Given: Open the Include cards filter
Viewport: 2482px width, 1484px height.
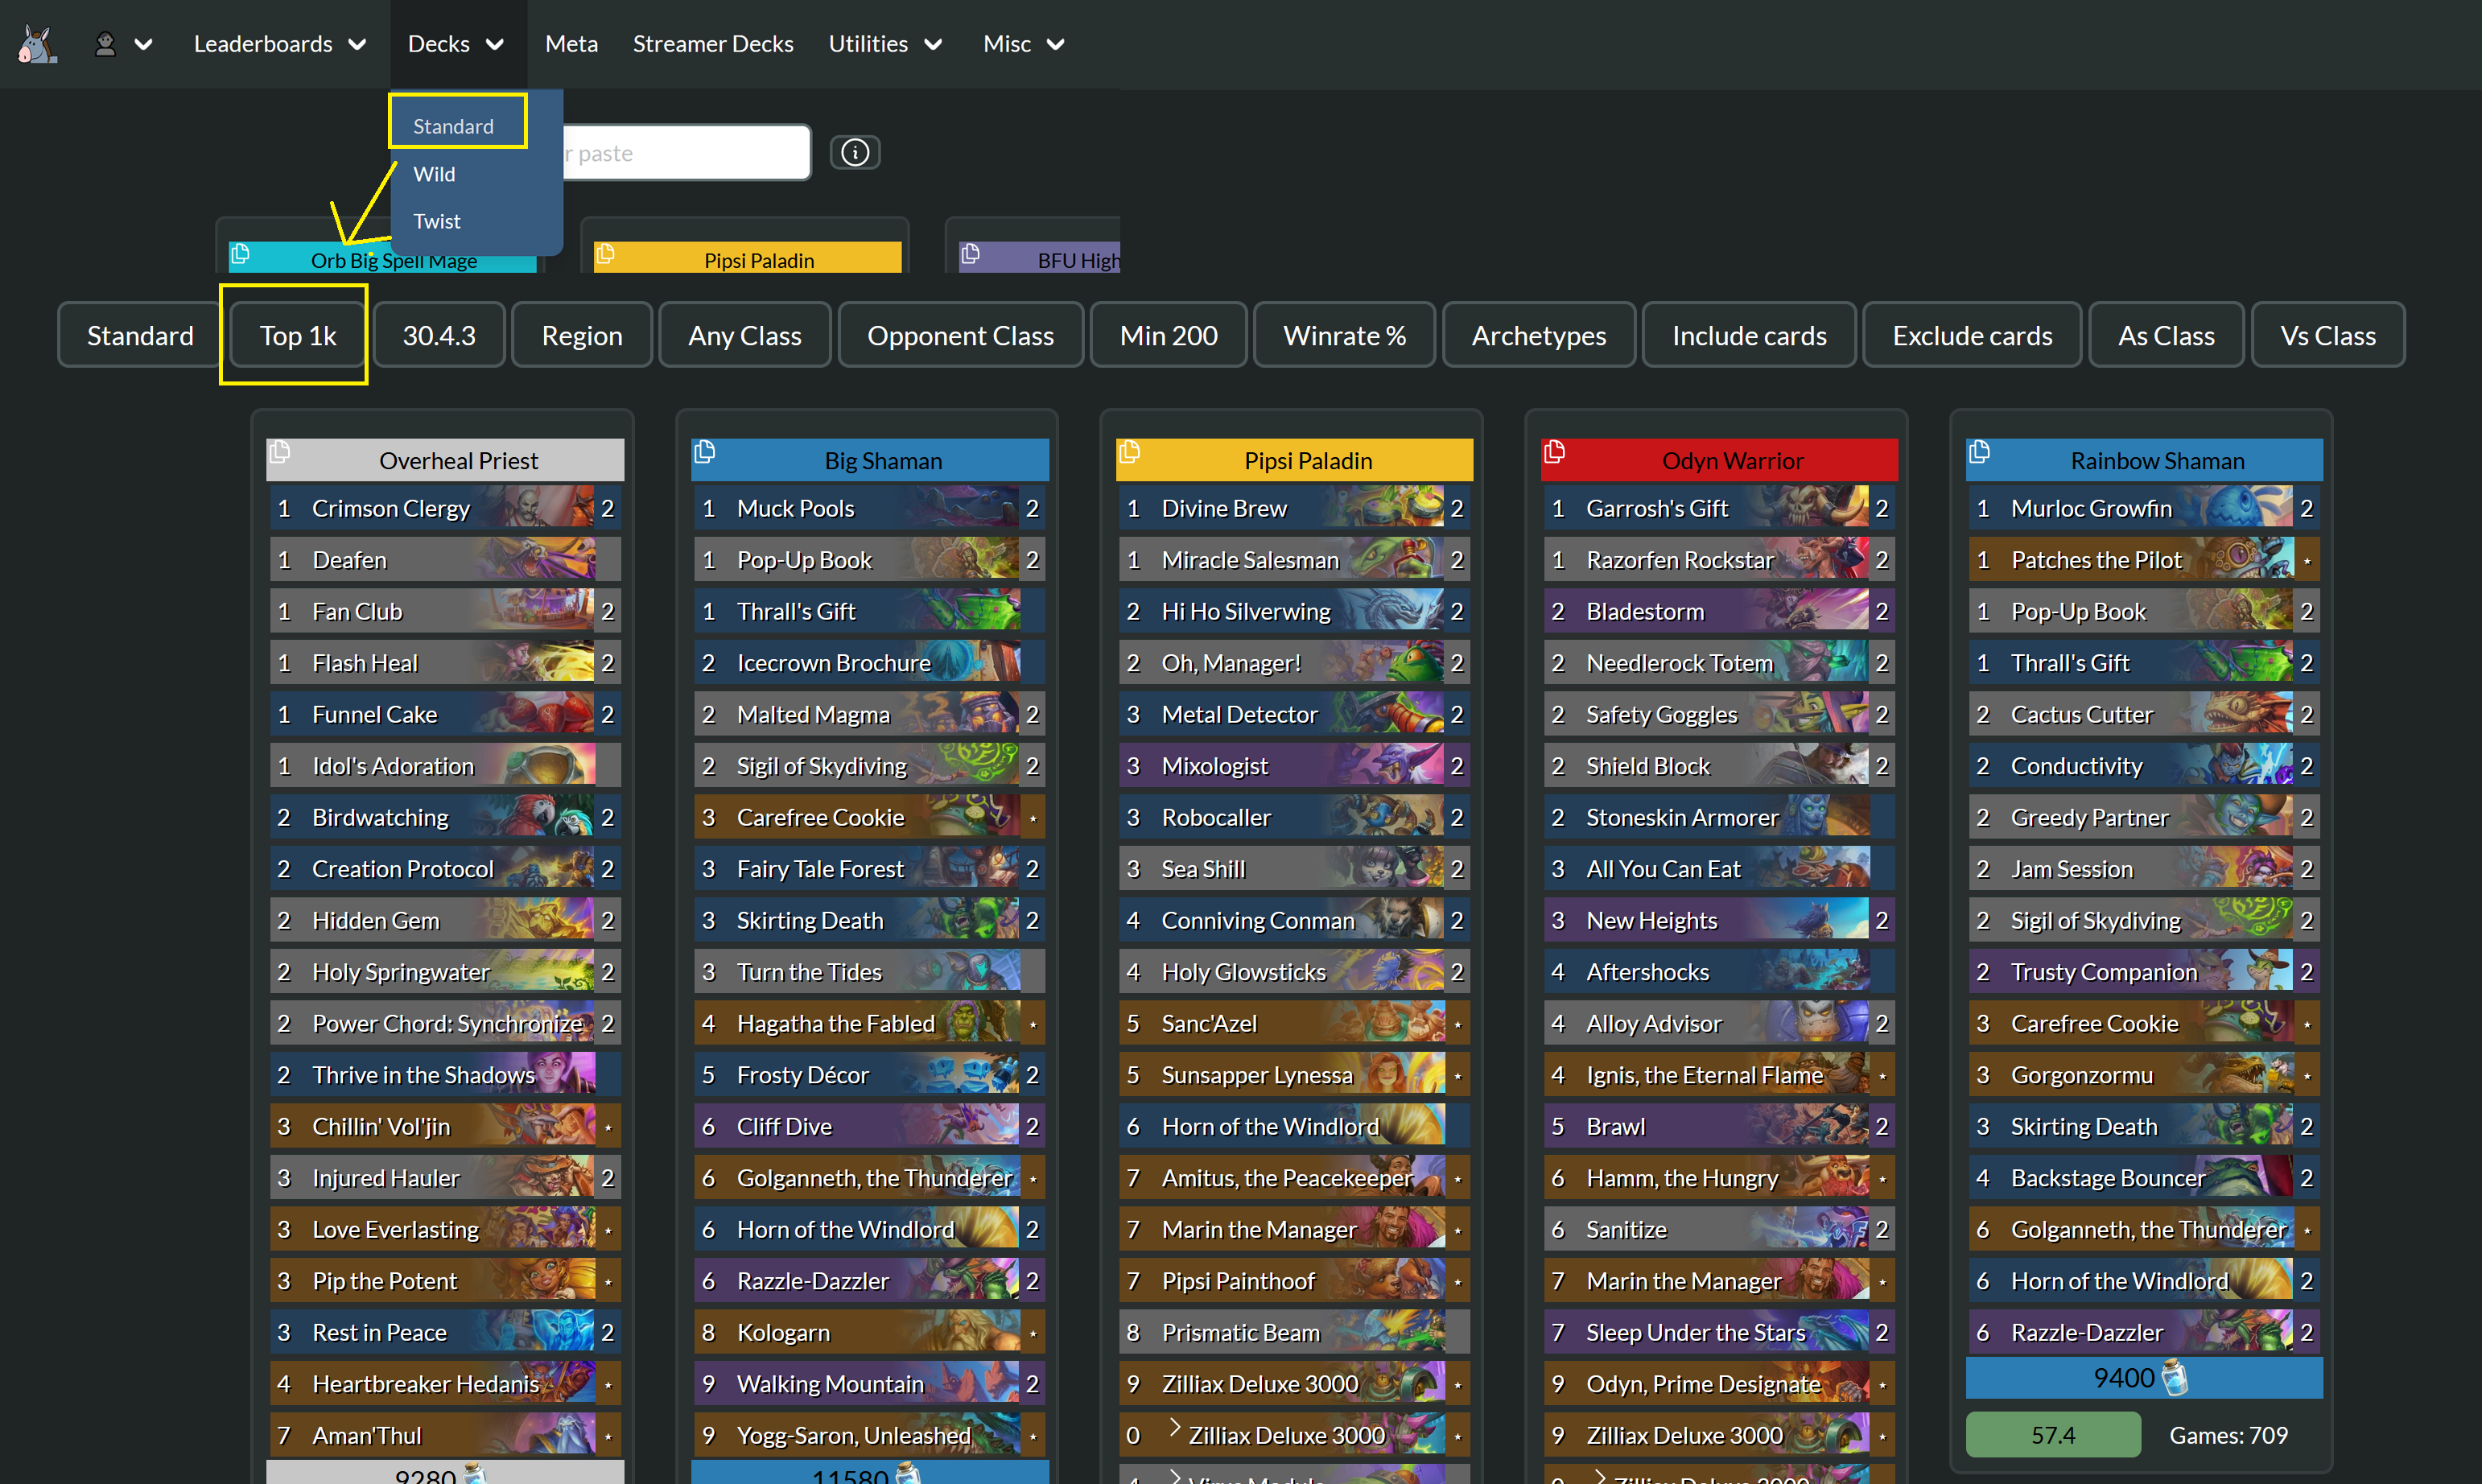Looking at the screenshot, I should (x=1749, y=335).
